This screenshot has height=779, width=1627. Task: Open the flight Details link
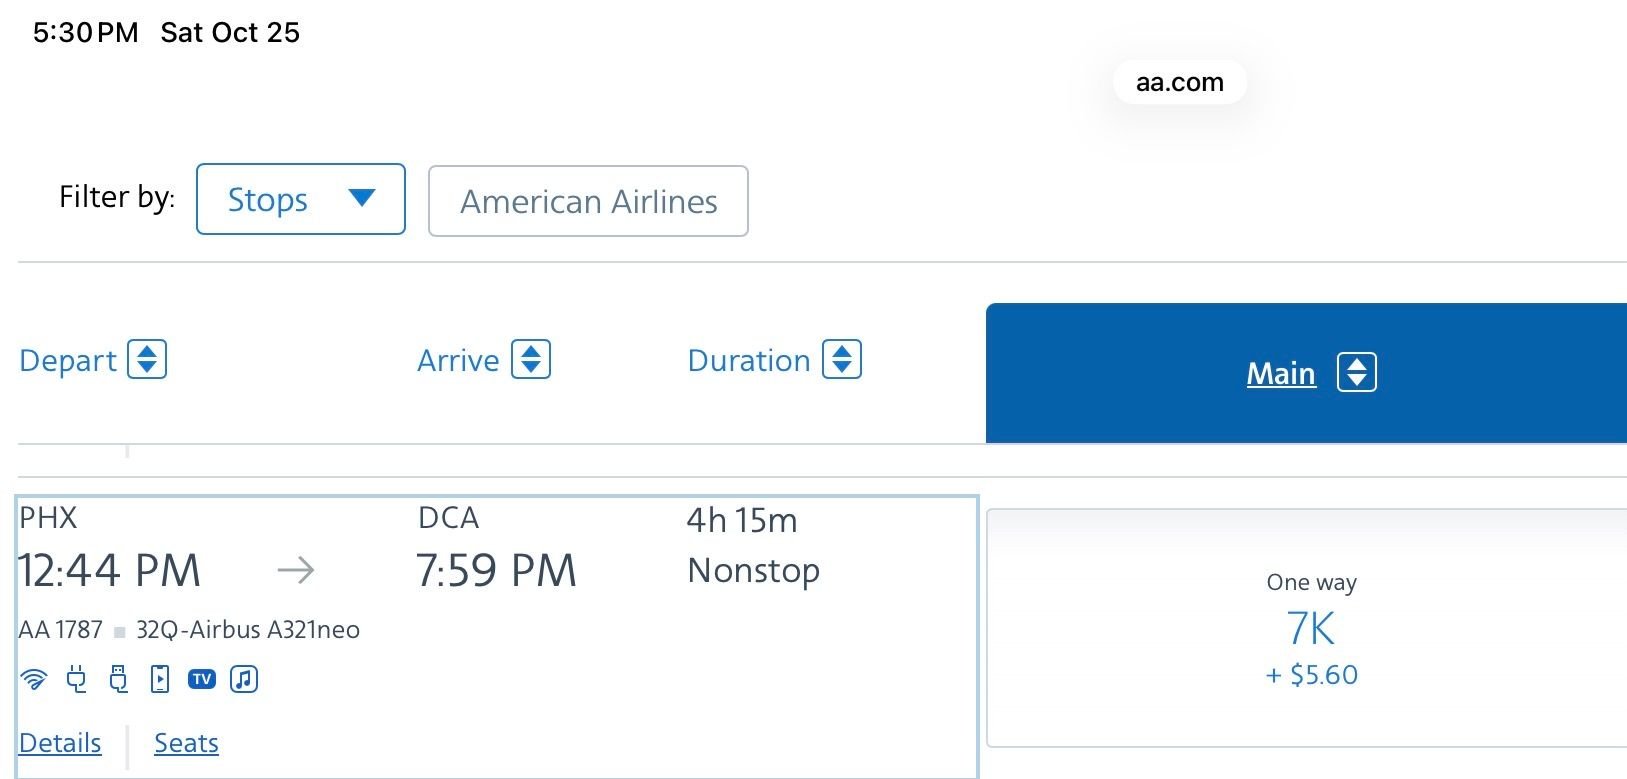pyautogui.click(x=60, y=743)
